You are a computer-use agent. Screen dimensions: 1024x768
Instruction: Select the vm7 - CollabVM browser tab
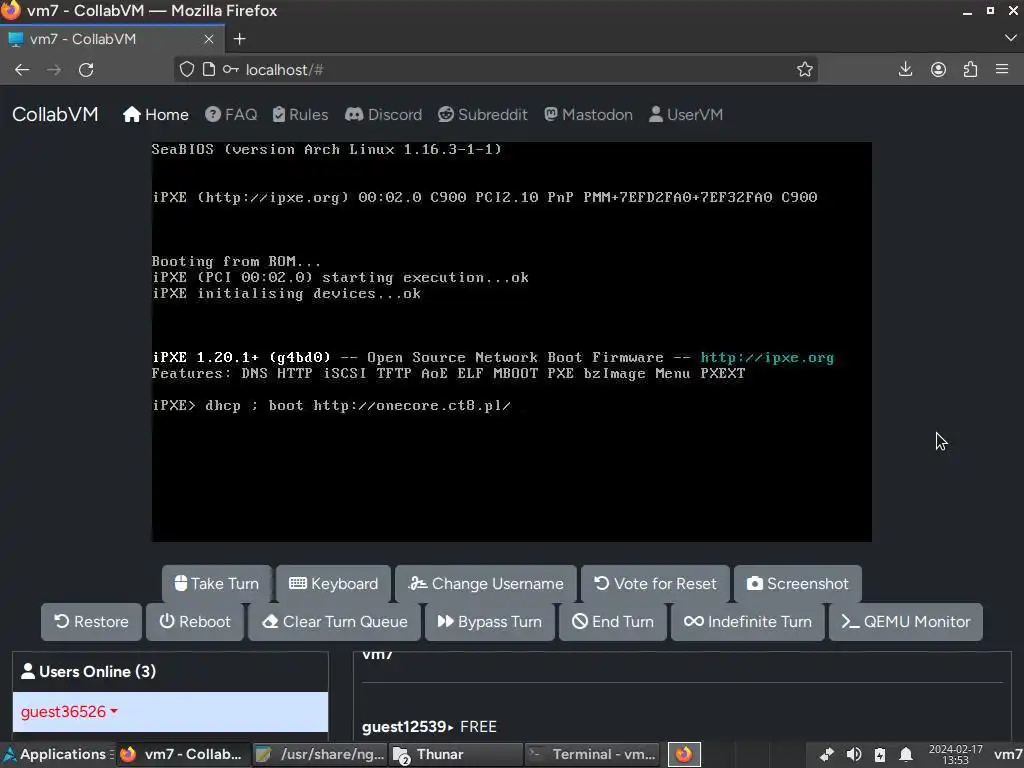pos(112,39)
